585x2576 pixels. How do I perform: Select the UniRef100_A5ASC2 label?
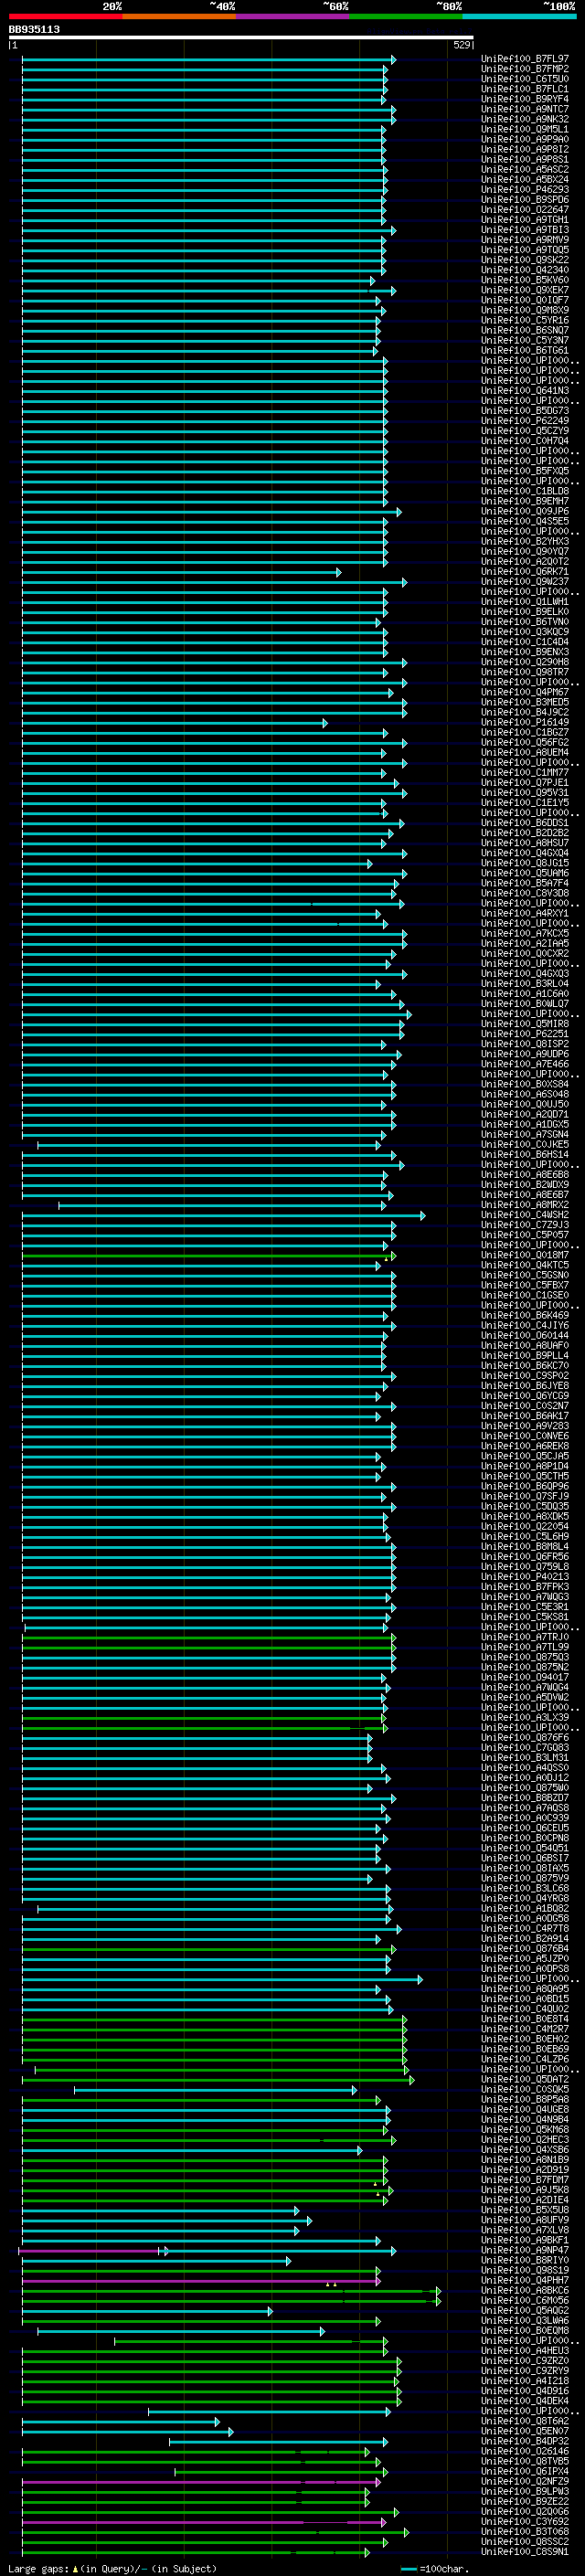pyautogui.click(x=525, y=170)
